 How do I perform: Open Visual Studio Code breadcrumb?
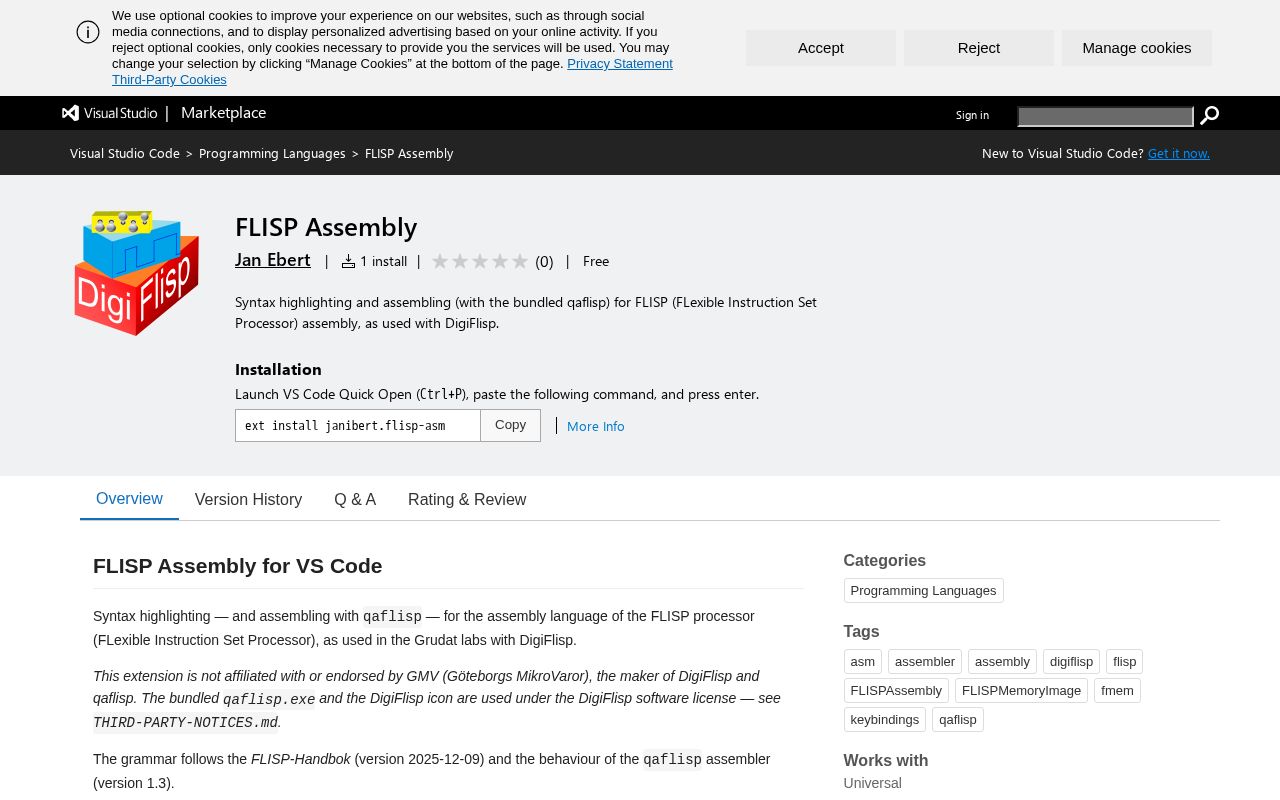pos(125,153)
